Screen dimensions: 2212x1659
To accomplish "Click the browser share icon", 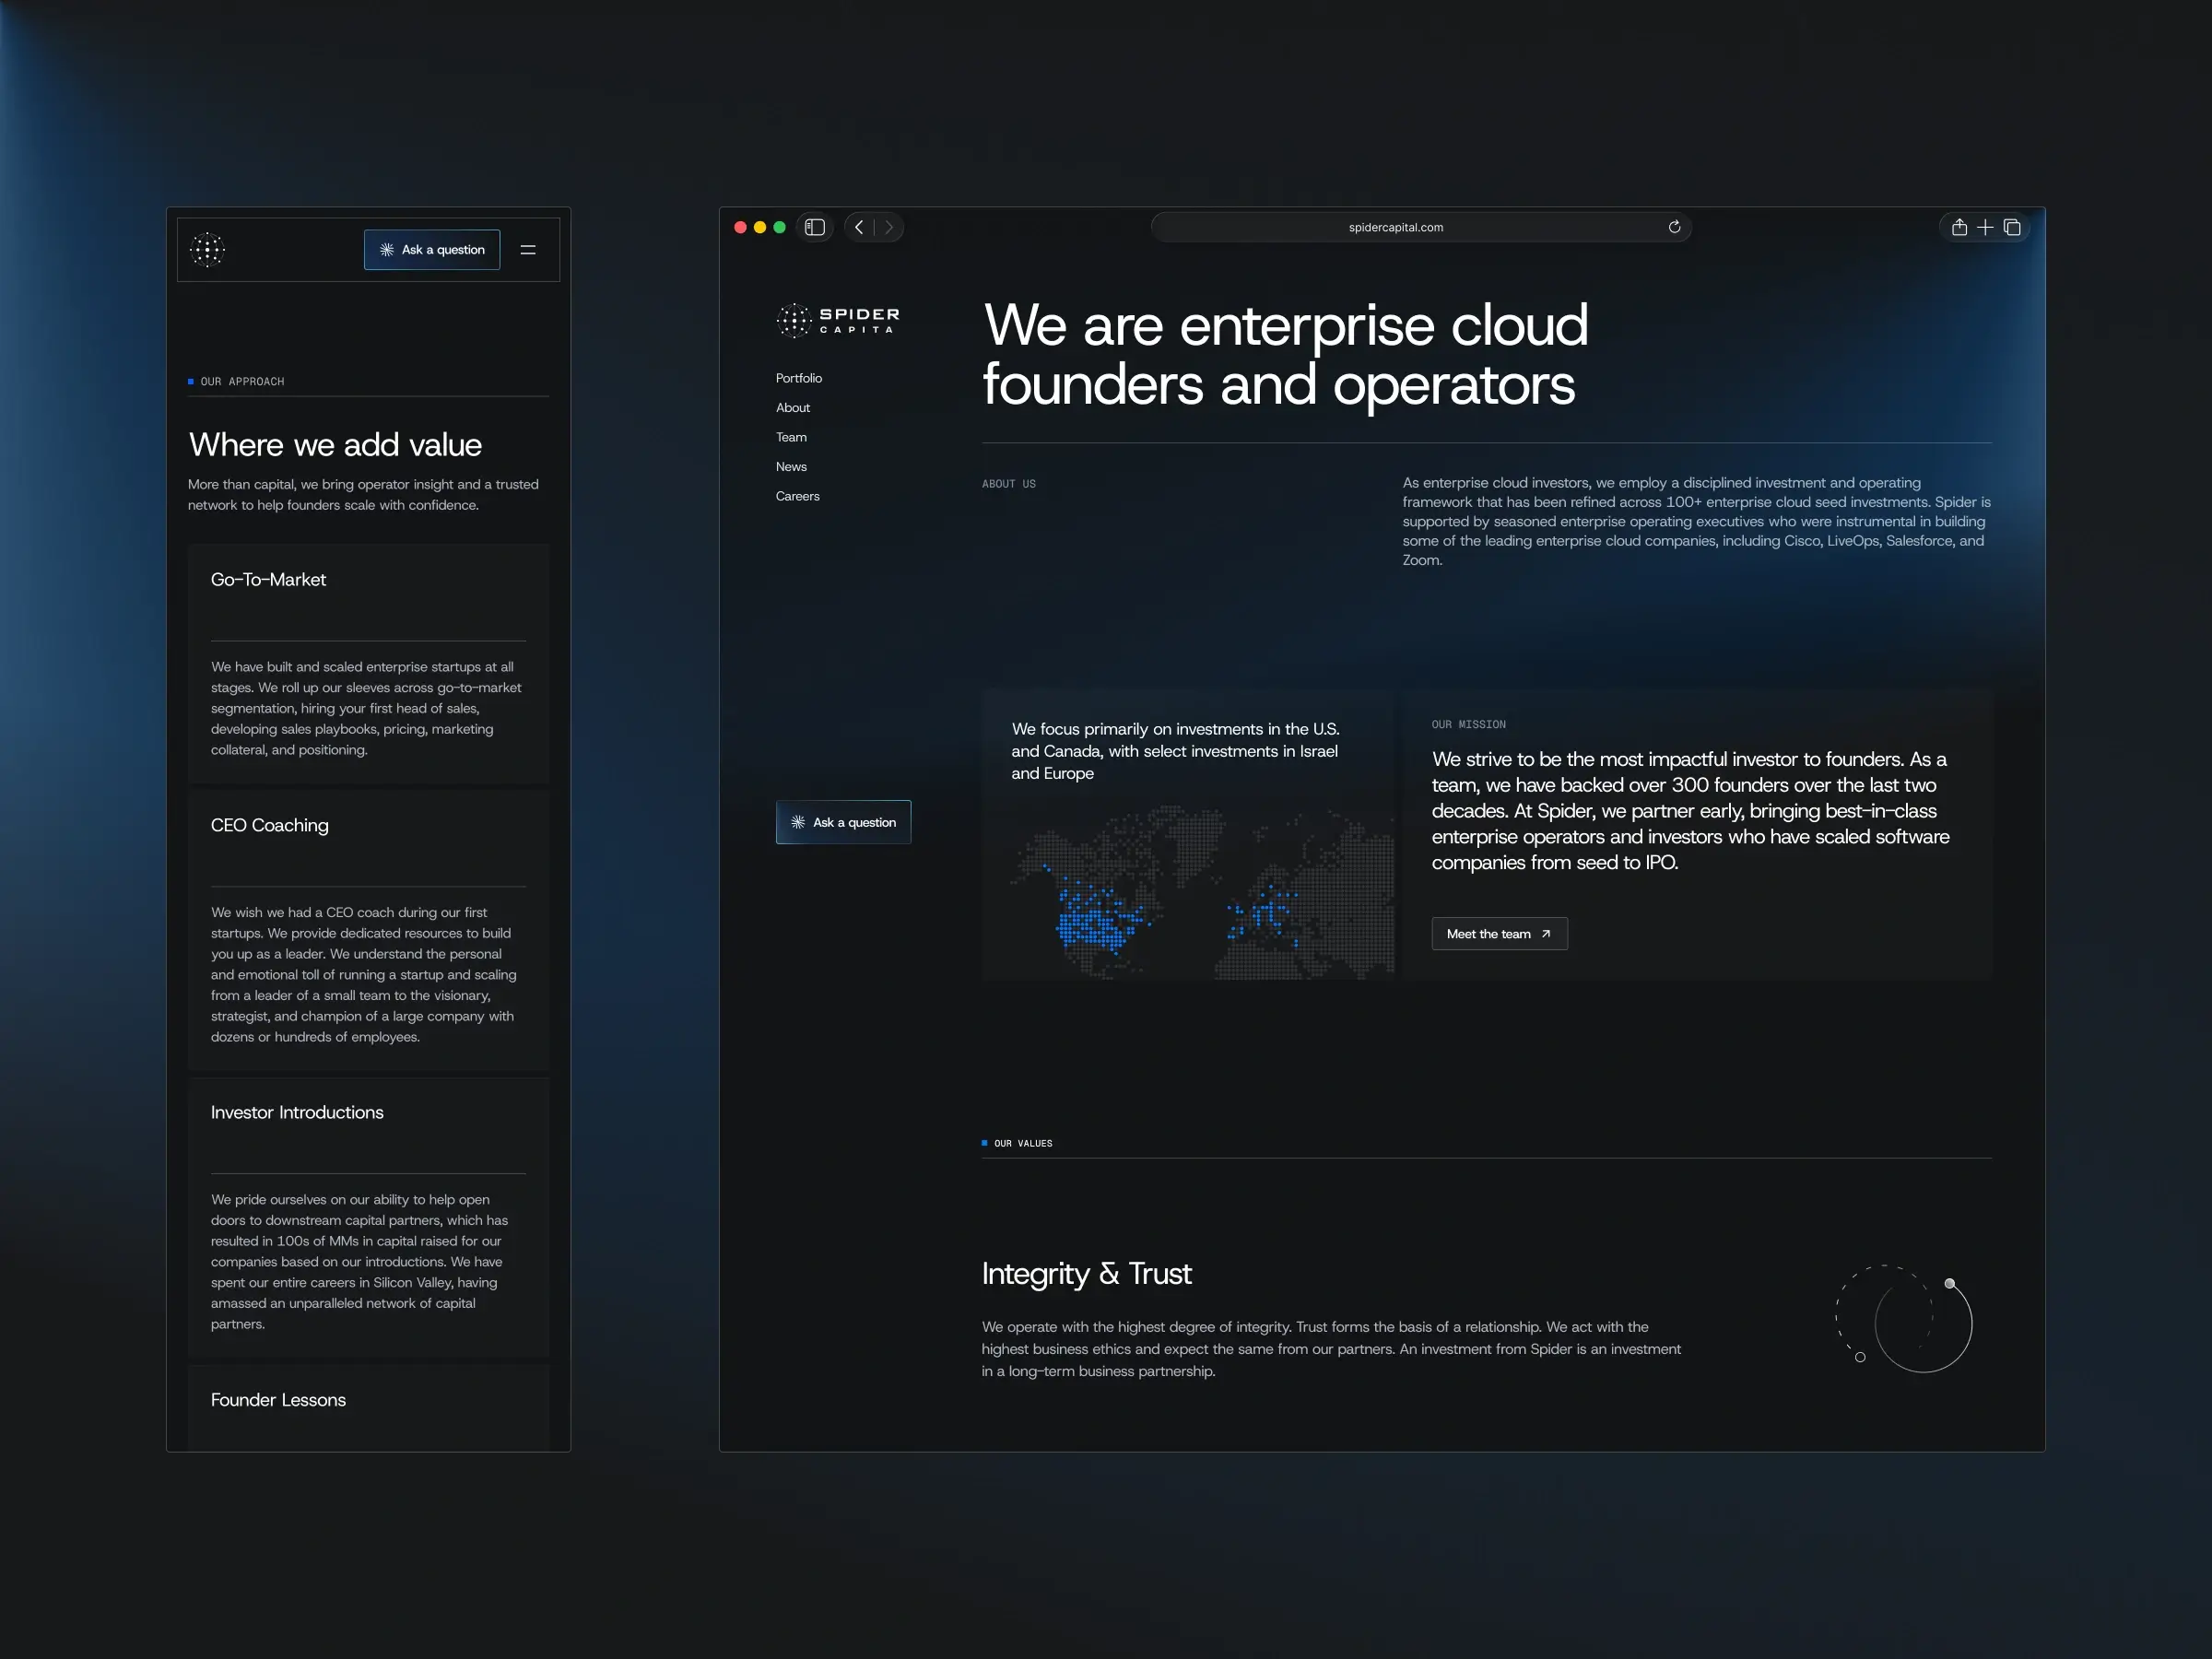I will [x=1959, y=227].
